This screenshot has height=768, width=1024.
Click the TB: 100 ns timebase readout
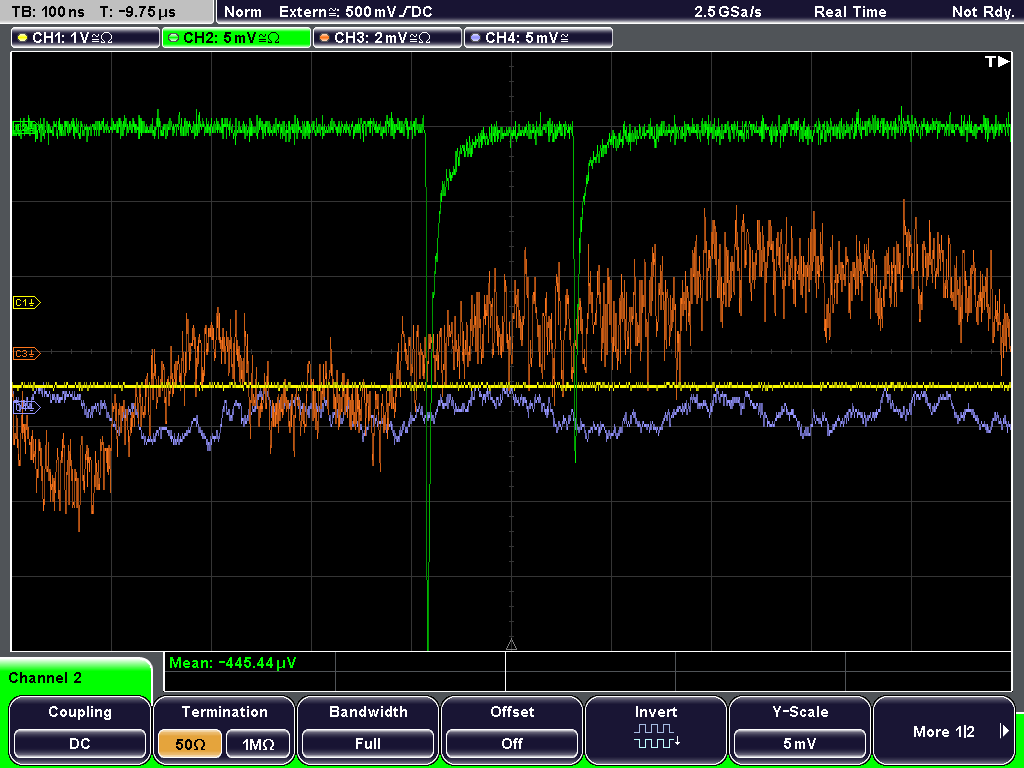(48, 12)
